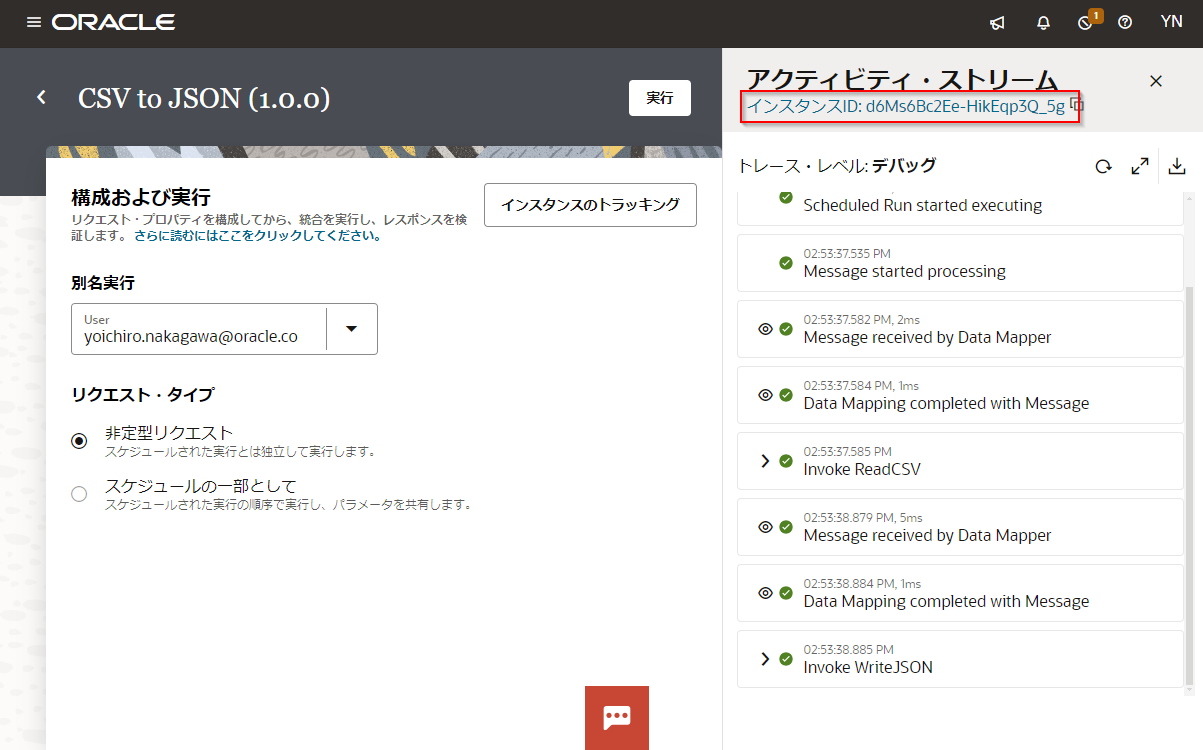Viewport: 1203px width, 750px height.
Task: Select the スケジュールの一部として radio option
Action: coord(79,494)
